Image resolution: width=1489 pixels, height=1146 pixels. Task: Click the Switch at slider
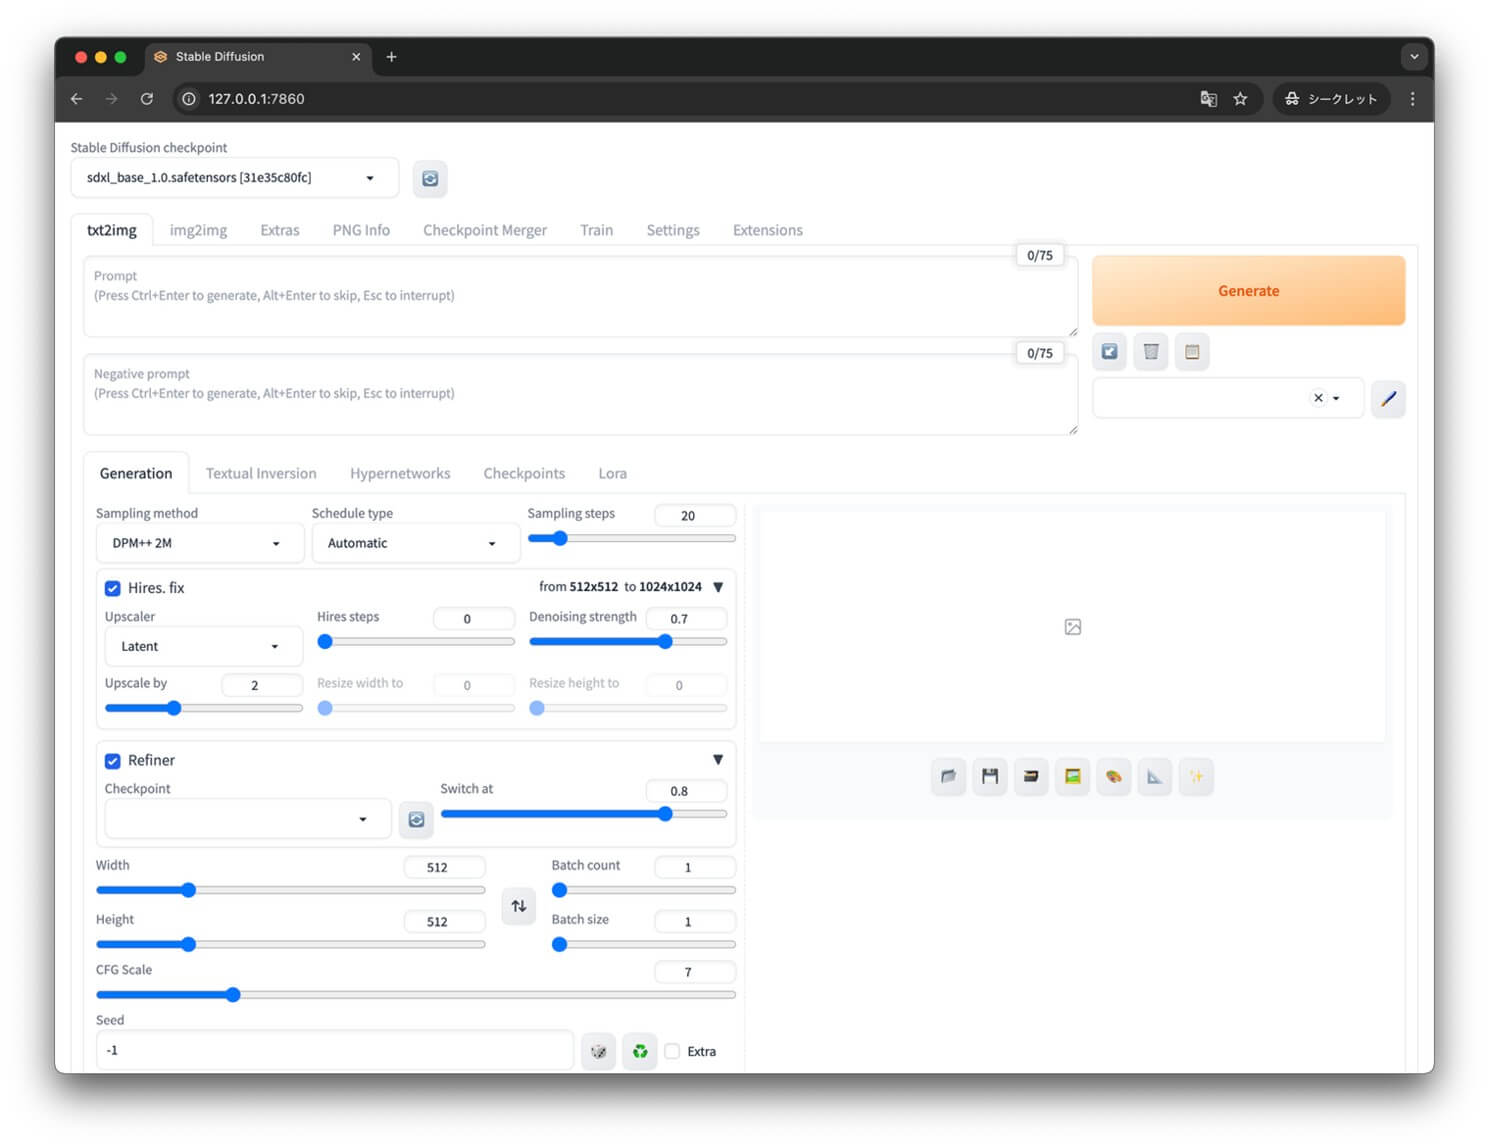[584, 814]
